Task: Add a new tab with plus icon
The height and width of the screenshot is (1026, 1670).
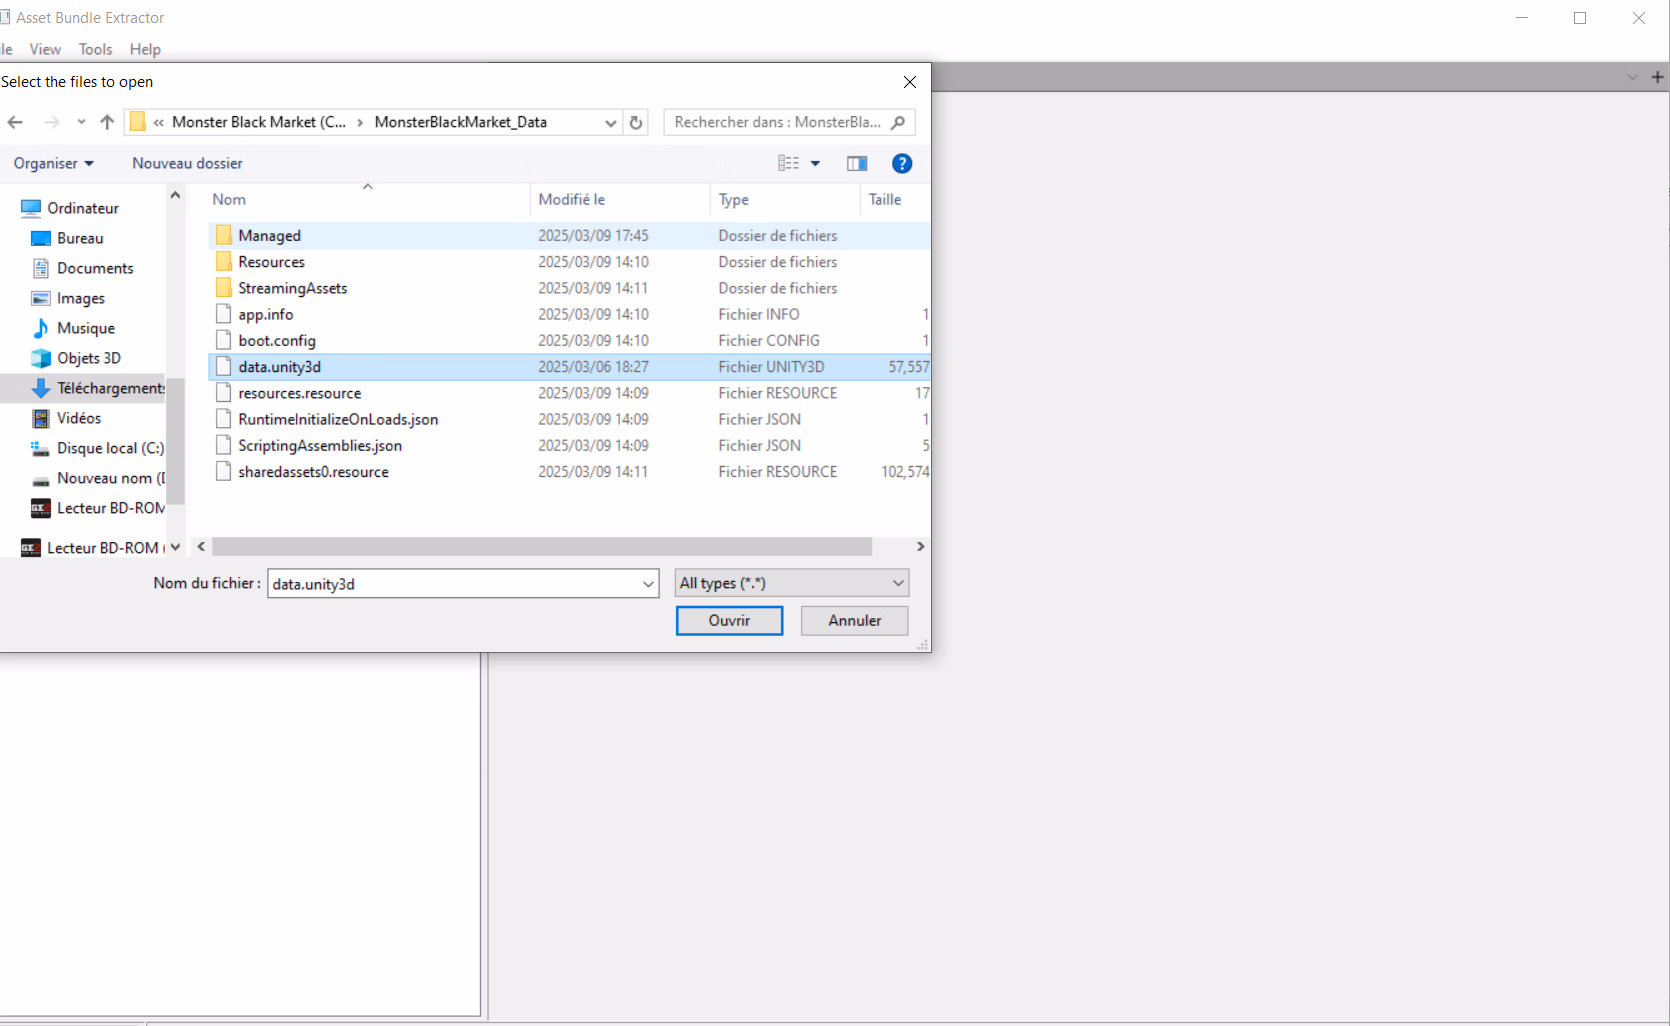Action: [x=1657, y=77]
